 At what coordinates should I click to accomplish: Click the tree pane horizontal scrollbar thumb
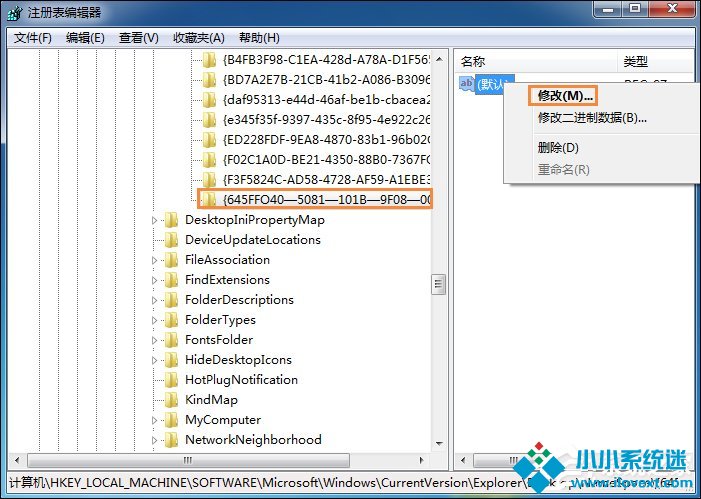[x=188, y=460]
